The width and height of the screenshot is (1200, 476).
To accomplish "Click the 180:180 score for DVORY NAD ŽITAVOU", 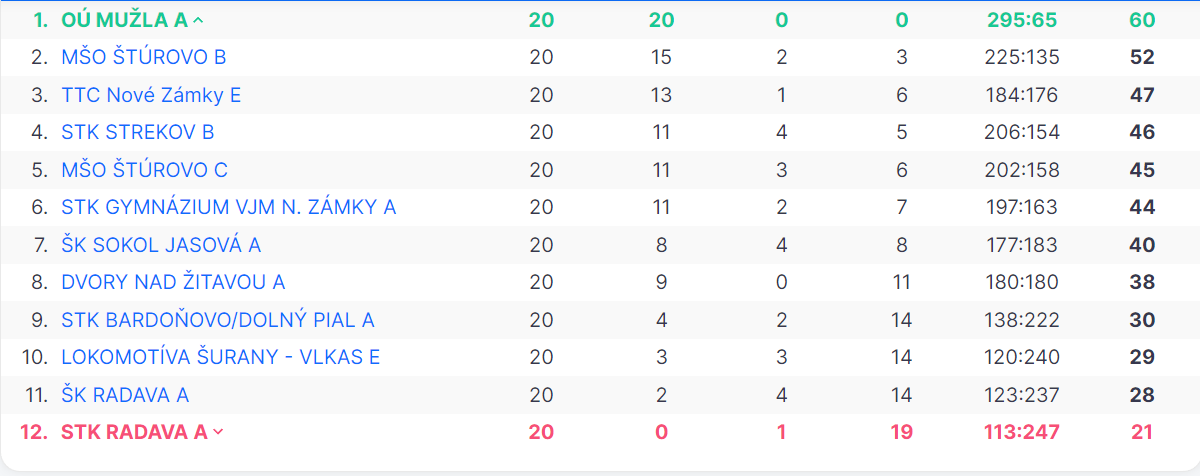I will pyautogui.click(x=1022, y=282).
